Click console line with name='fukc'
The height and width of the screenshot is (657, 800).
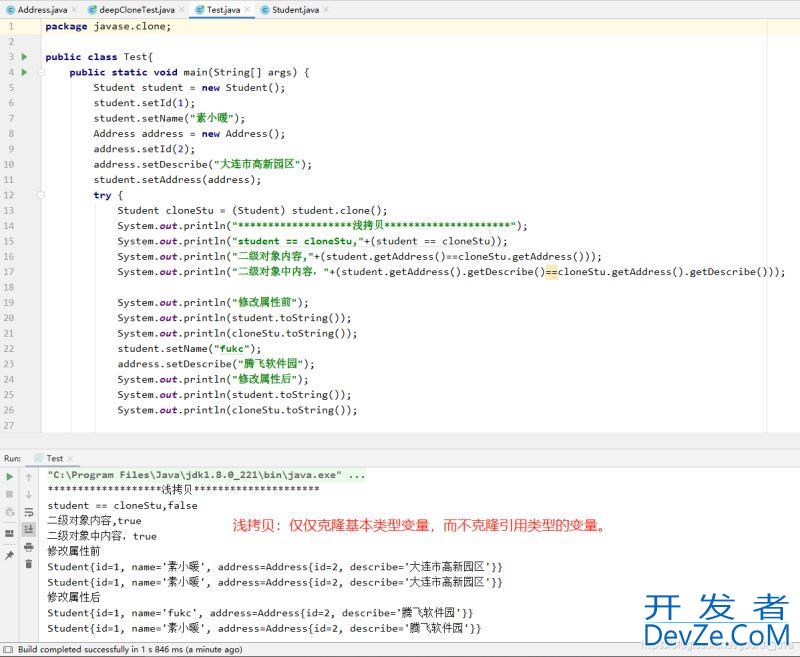(260, 613)
